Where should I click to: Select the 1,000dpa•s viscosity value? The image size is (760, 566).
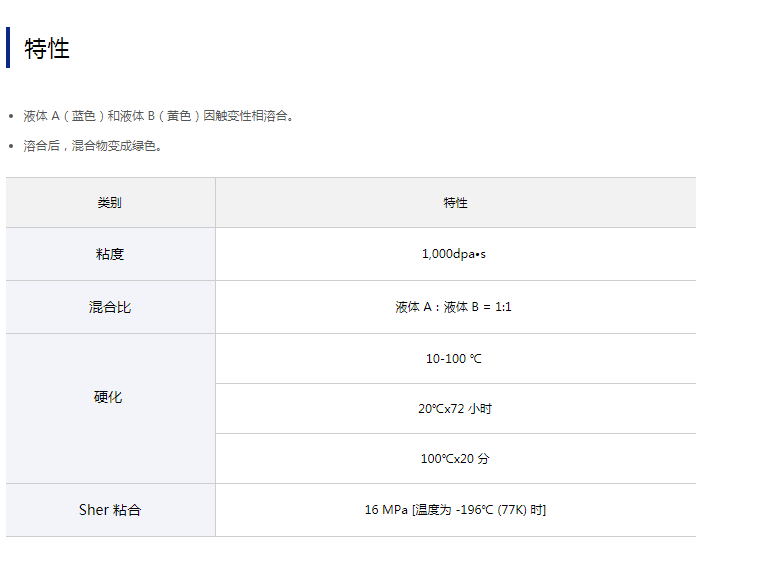pyautogui.click(x=454, y=255)
